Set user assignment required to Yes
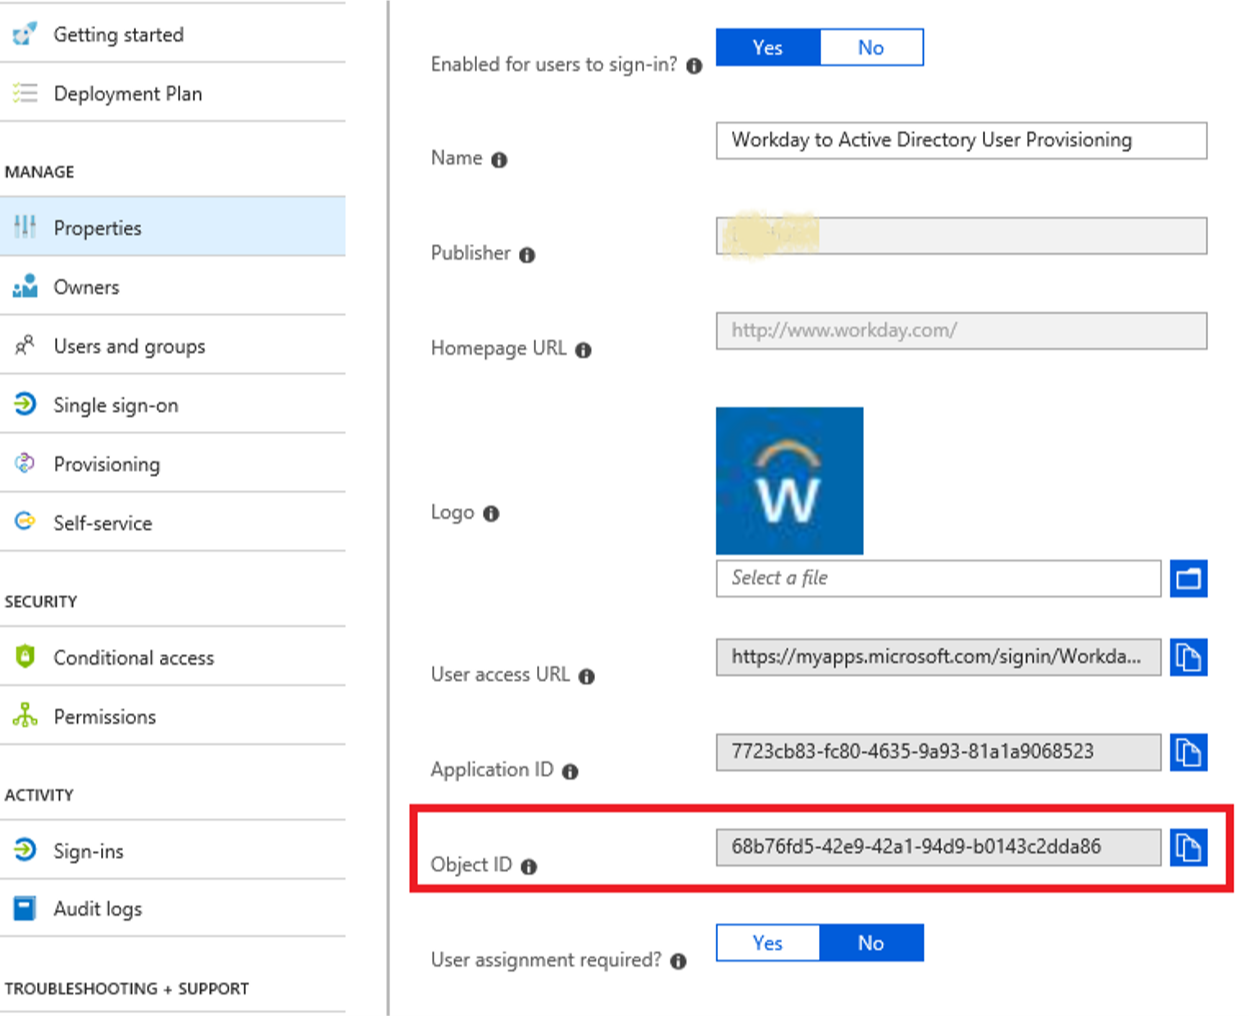Image resolution: width=1249 pixels, height=1016 pixels. 768,943
